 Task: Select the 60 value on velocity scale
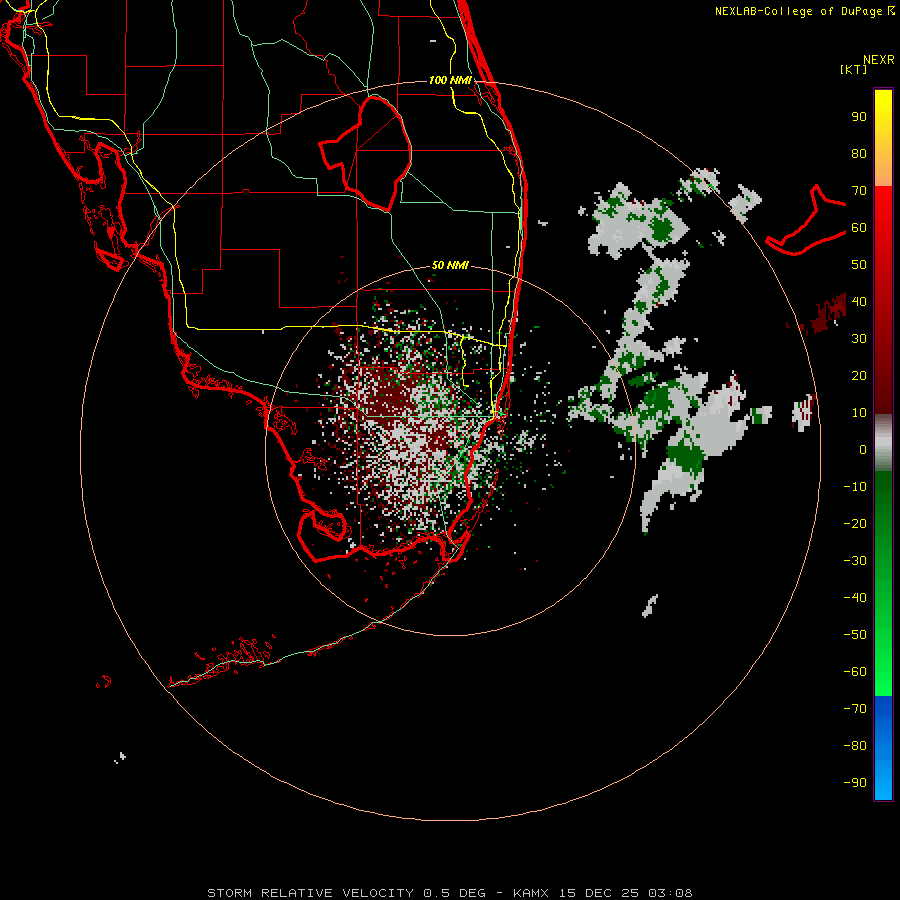click(859, 228)
